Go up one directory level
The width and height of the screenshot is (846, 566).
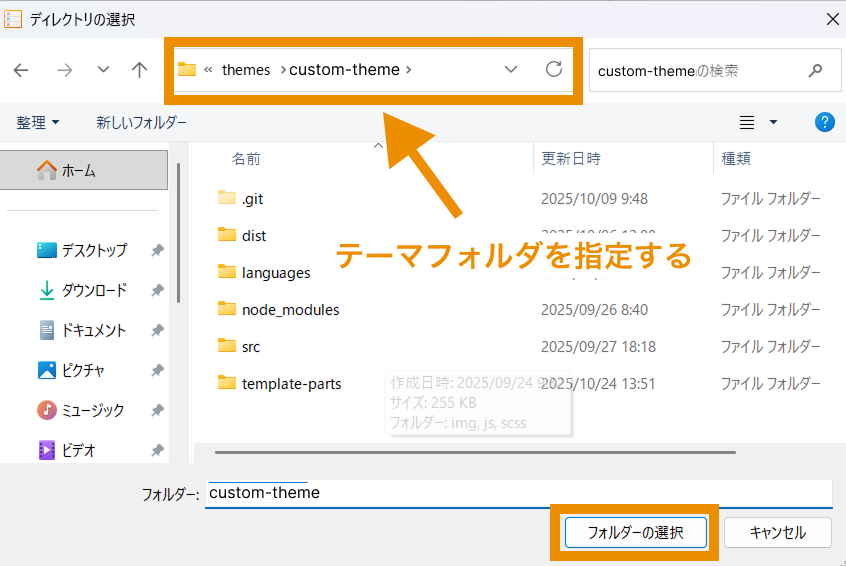pyautogui.click(x=140, y=70)
